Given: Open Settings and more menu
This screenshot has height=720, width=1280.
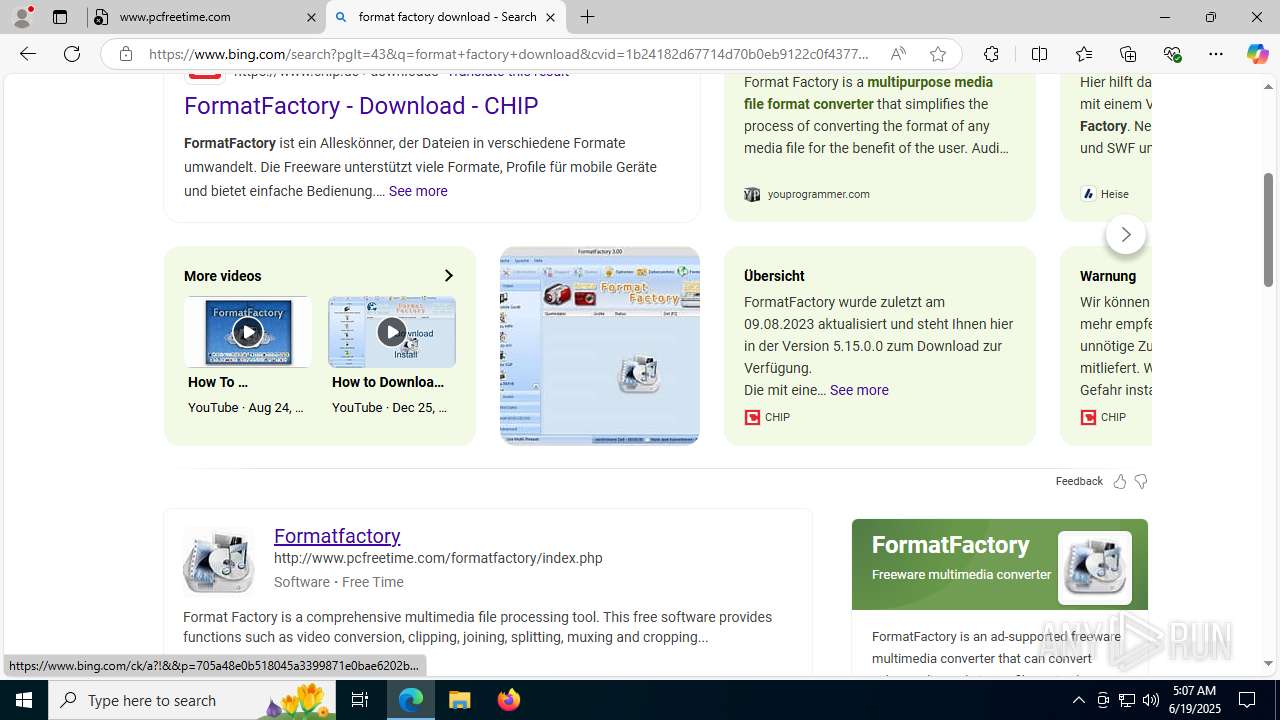Looking at the screenshot, I should [x=1216, y=54].
